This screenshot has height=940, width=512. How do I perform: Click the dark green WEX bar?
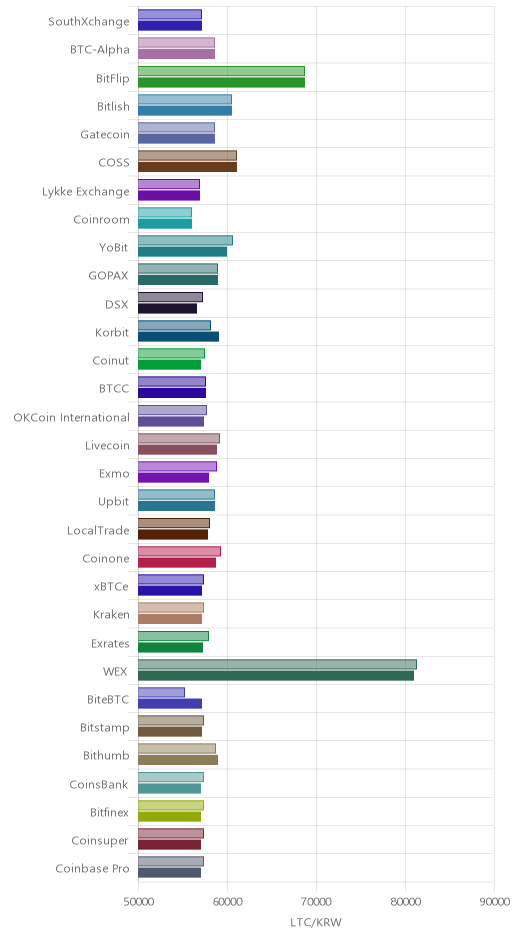276,676
